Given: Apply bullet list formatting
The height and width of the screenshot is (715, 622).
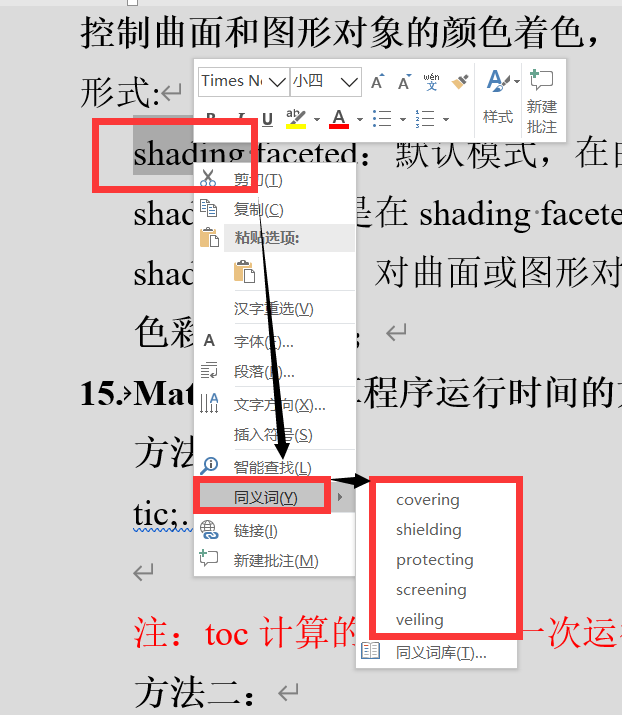Looking at the screenshot, I should 382,119.
